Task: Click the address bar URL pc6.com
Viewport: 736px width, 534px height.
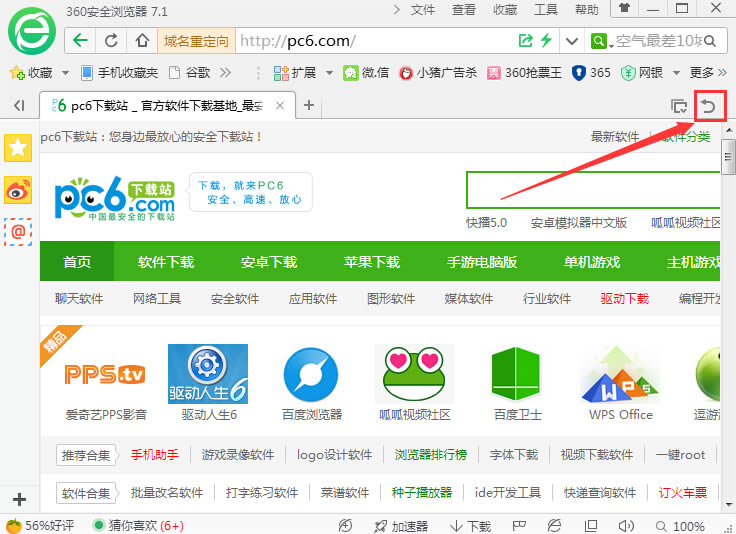Action: click(x=298, y=41)
